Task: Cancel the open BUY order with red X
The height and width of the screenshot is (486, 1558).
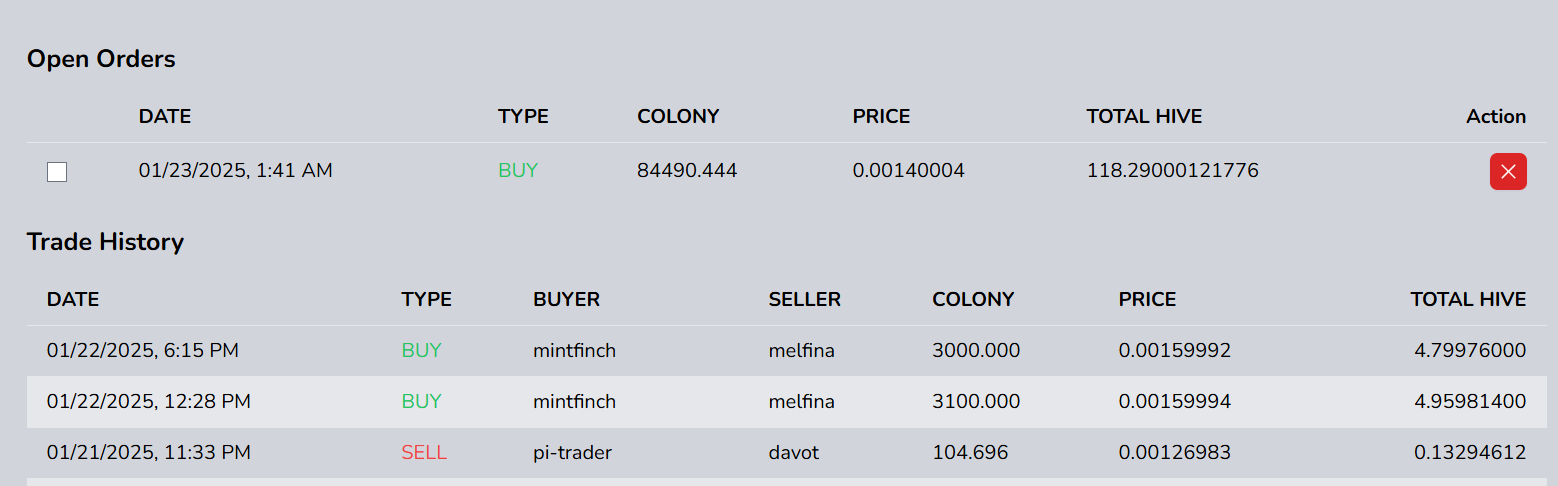Action: point(1508,171)
